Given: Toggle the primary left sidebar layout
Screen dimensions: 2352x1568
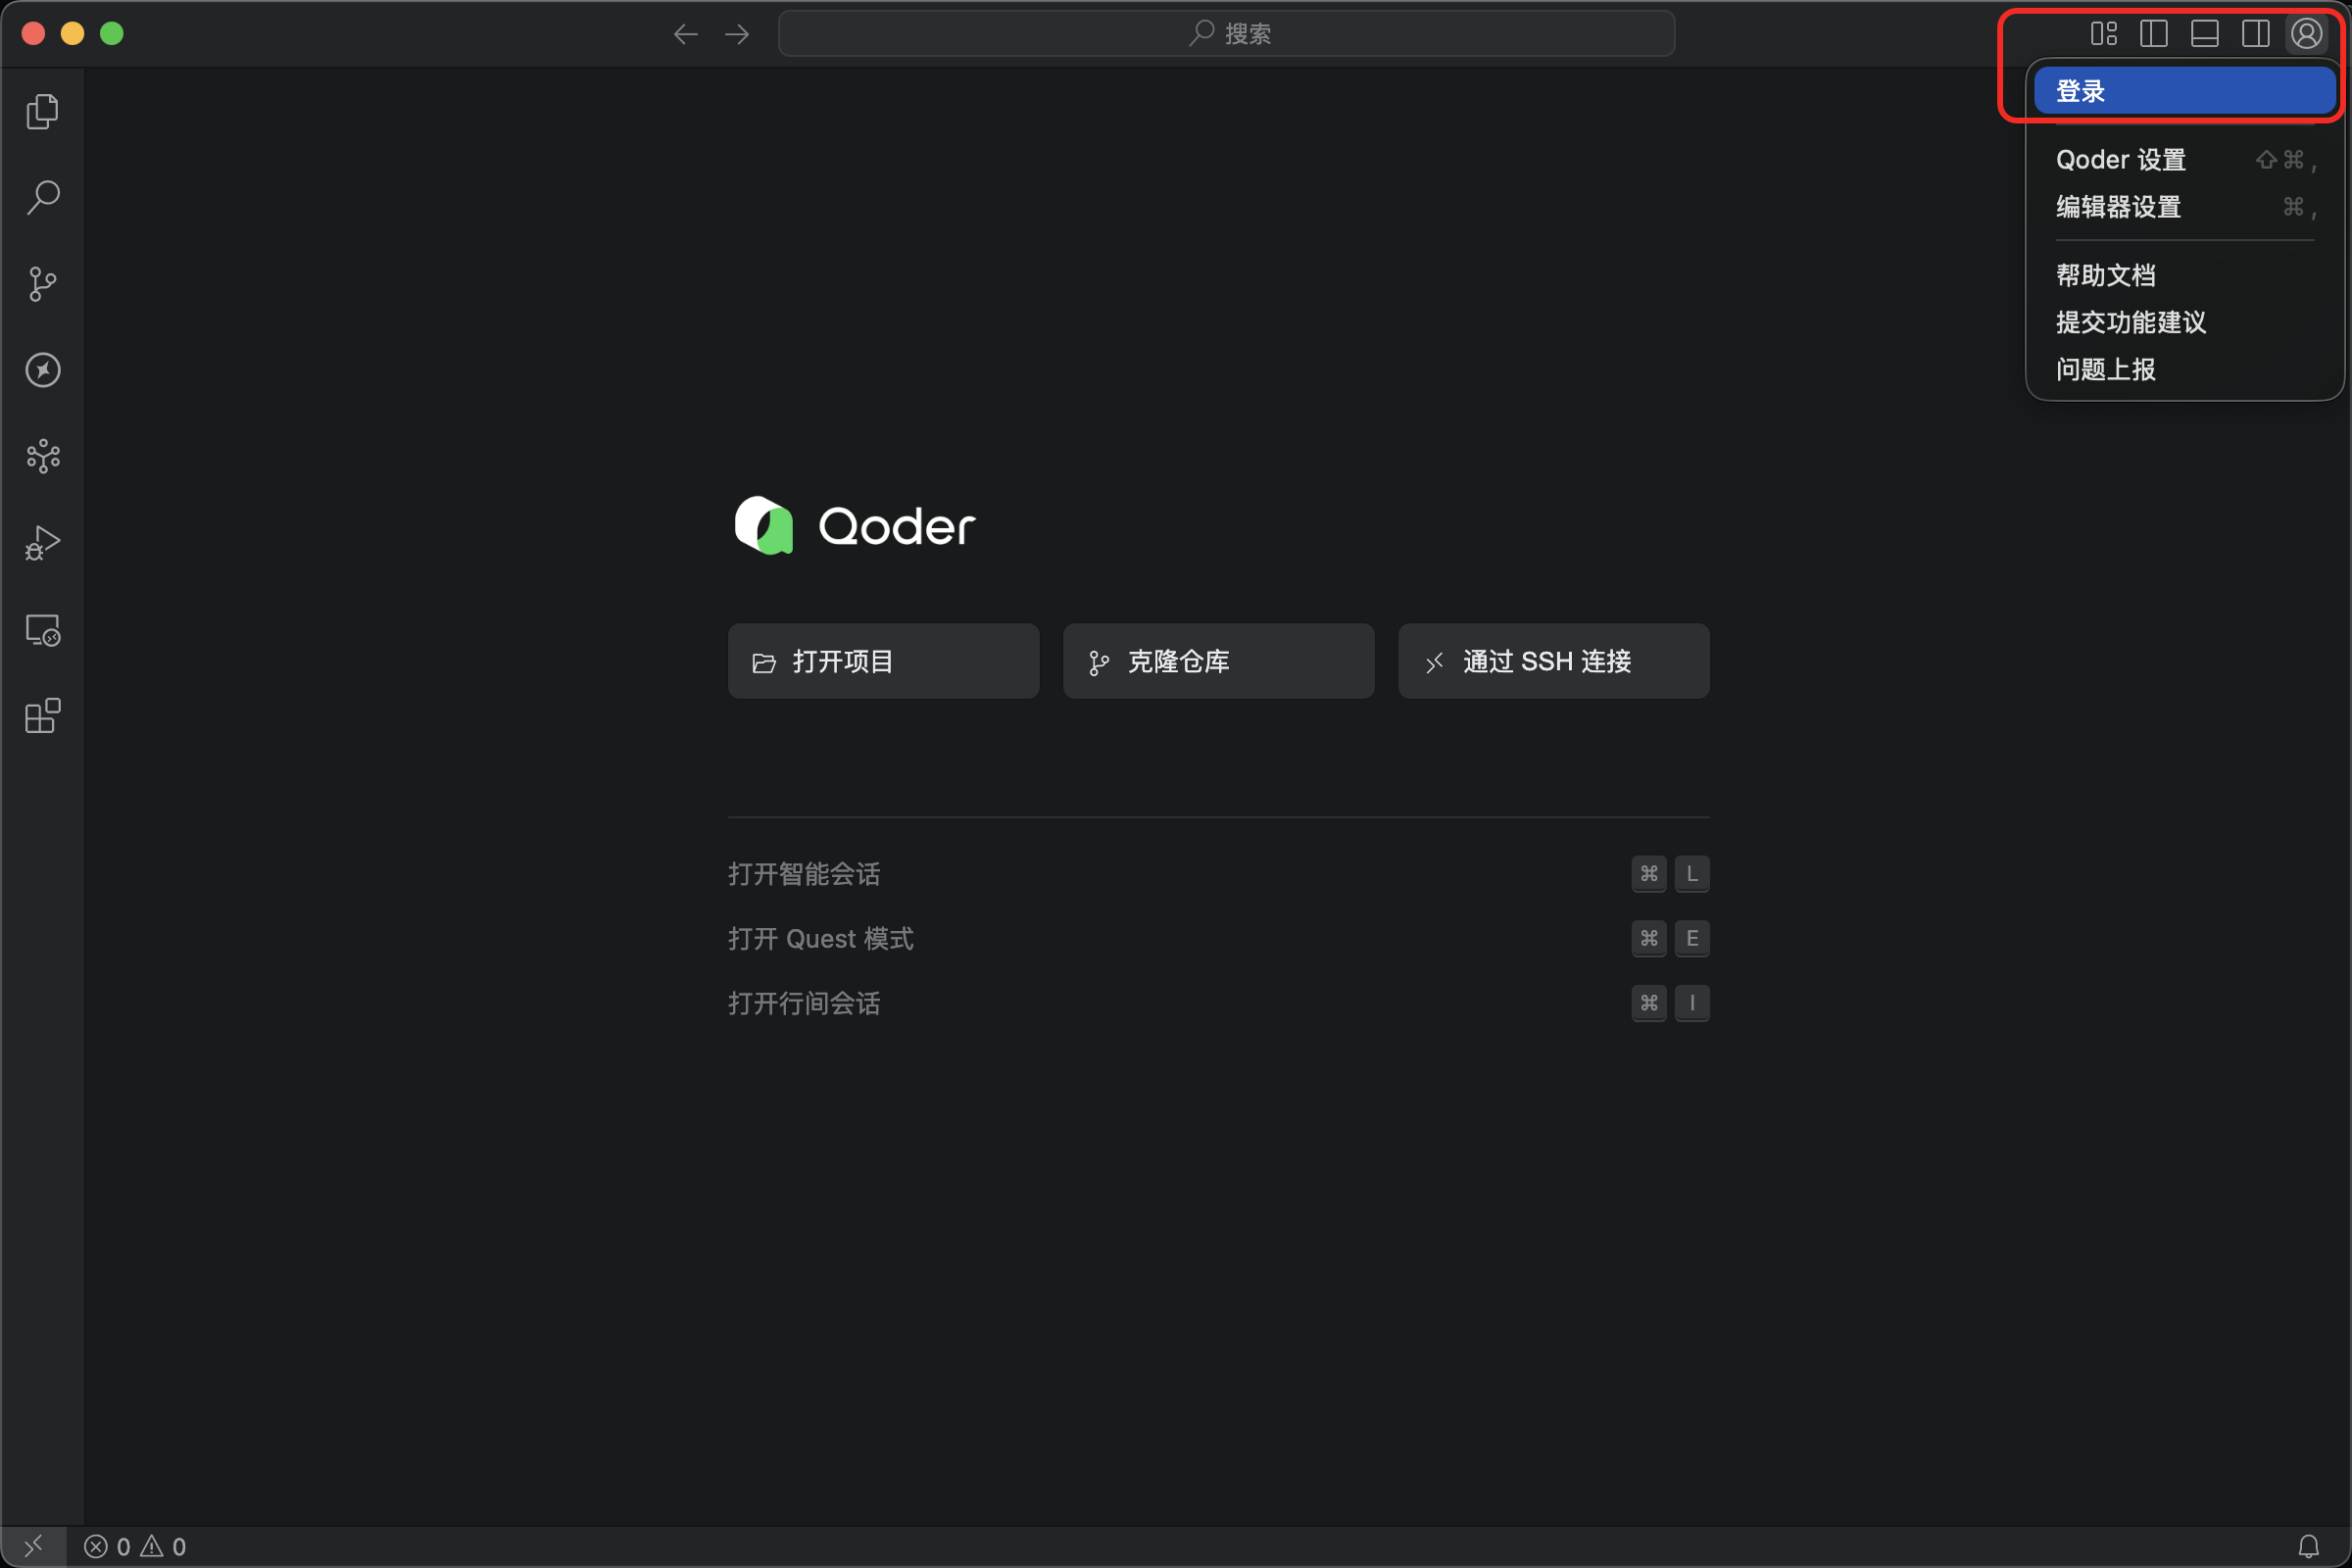Looking at the screenshot, I should [x=2153, y=34].
